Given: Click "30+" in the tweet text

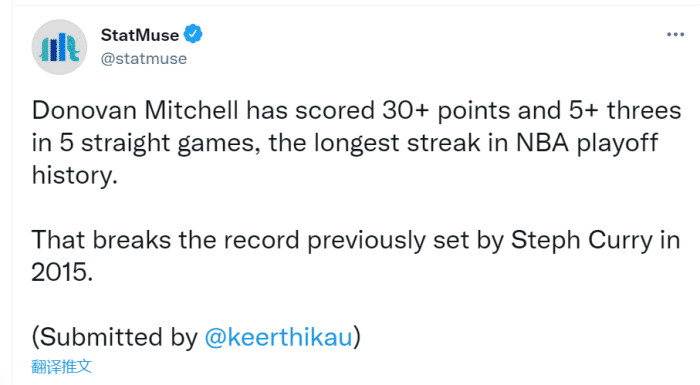Looking at the screenshot, I should tap(405, 110).
